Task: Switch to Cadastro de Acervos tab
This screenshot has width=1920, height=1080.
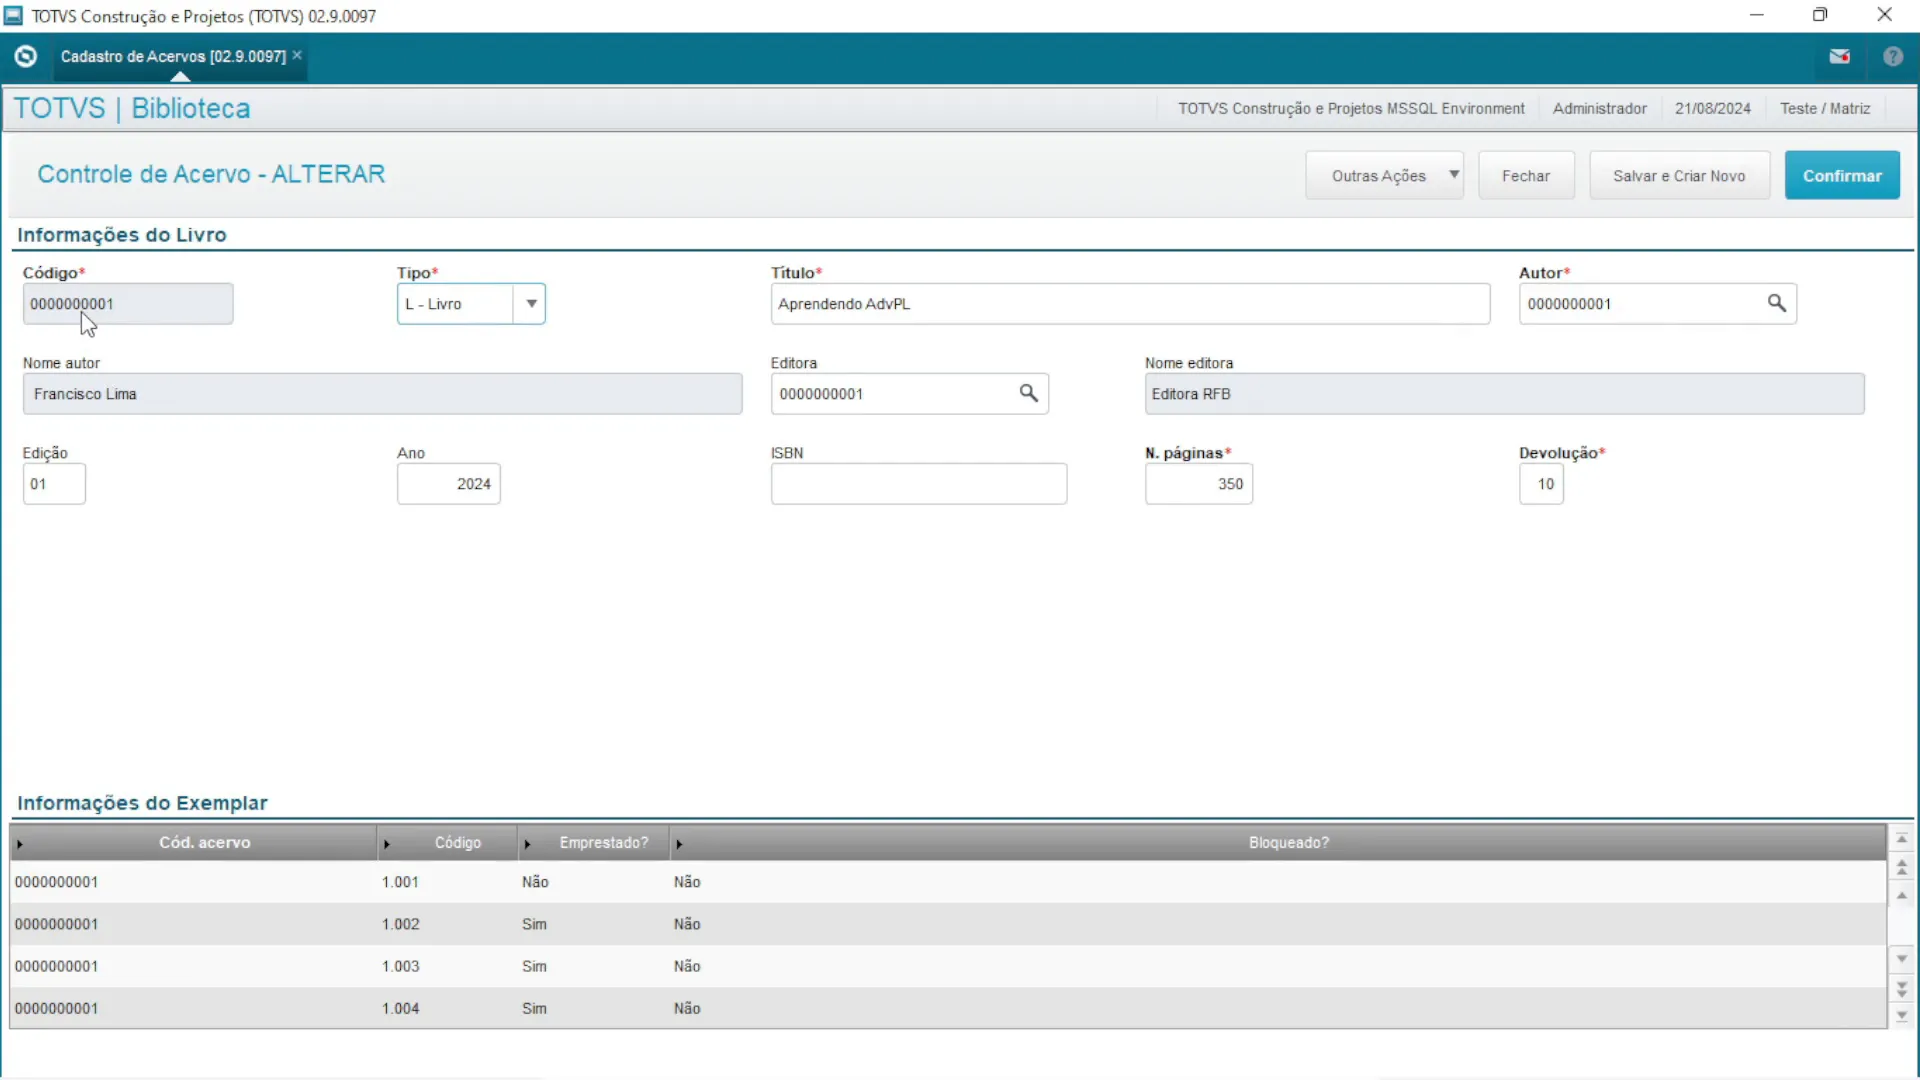Action: (173, 56)
